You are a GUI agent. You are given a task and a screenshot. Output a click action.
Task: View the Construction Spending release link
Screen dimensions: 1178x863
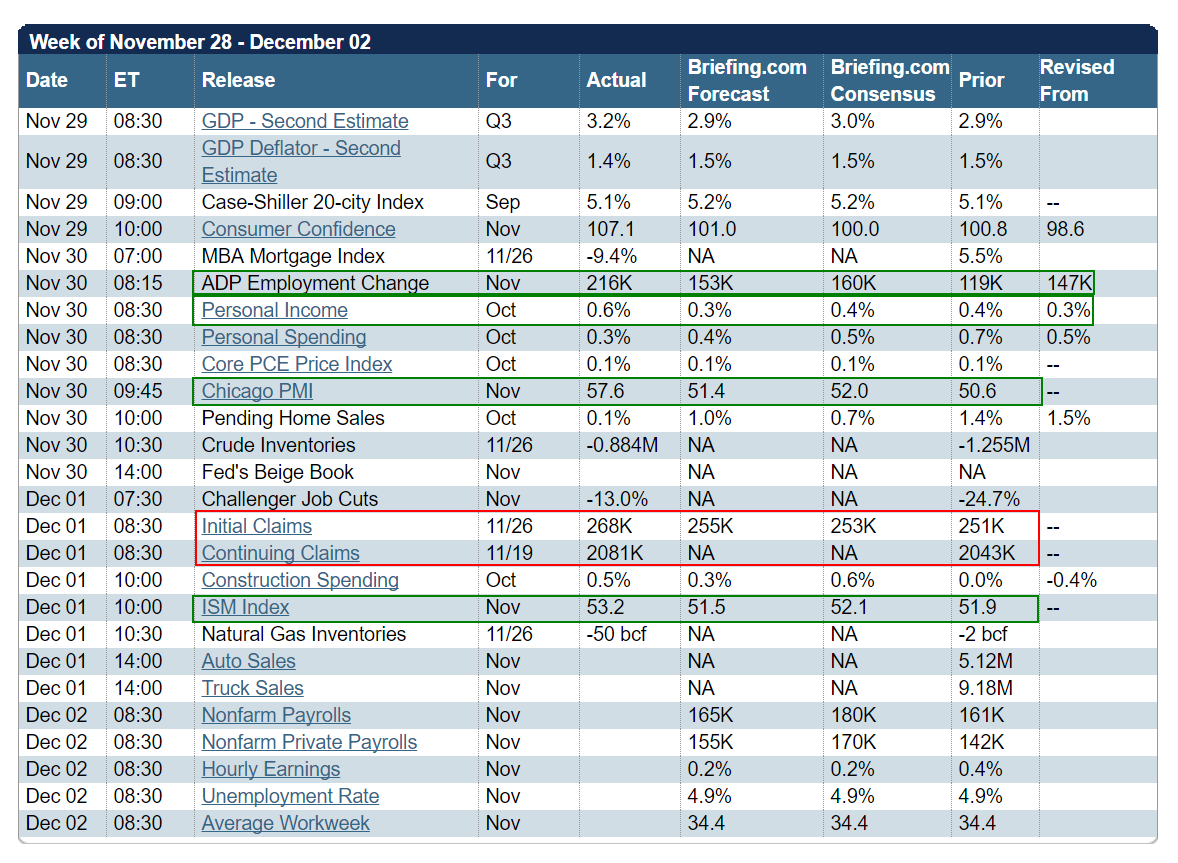tap(299, 580)
